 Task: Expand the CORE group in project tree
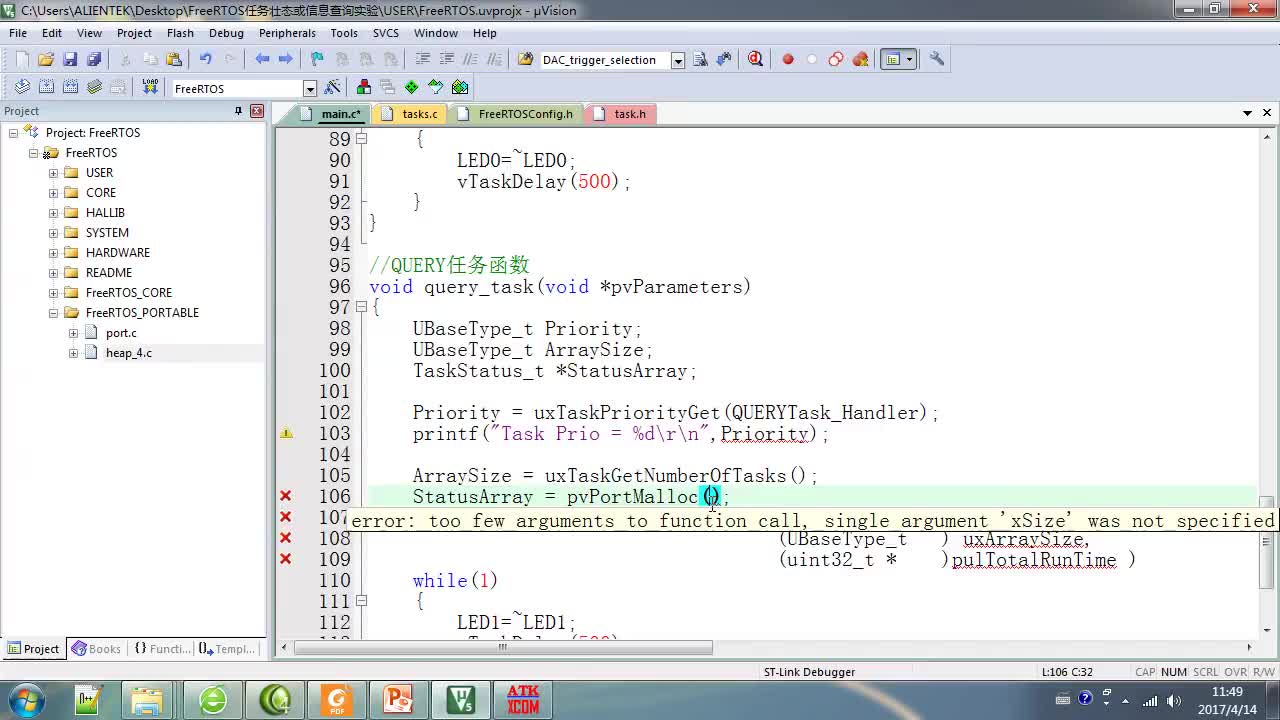pos(54,193)
